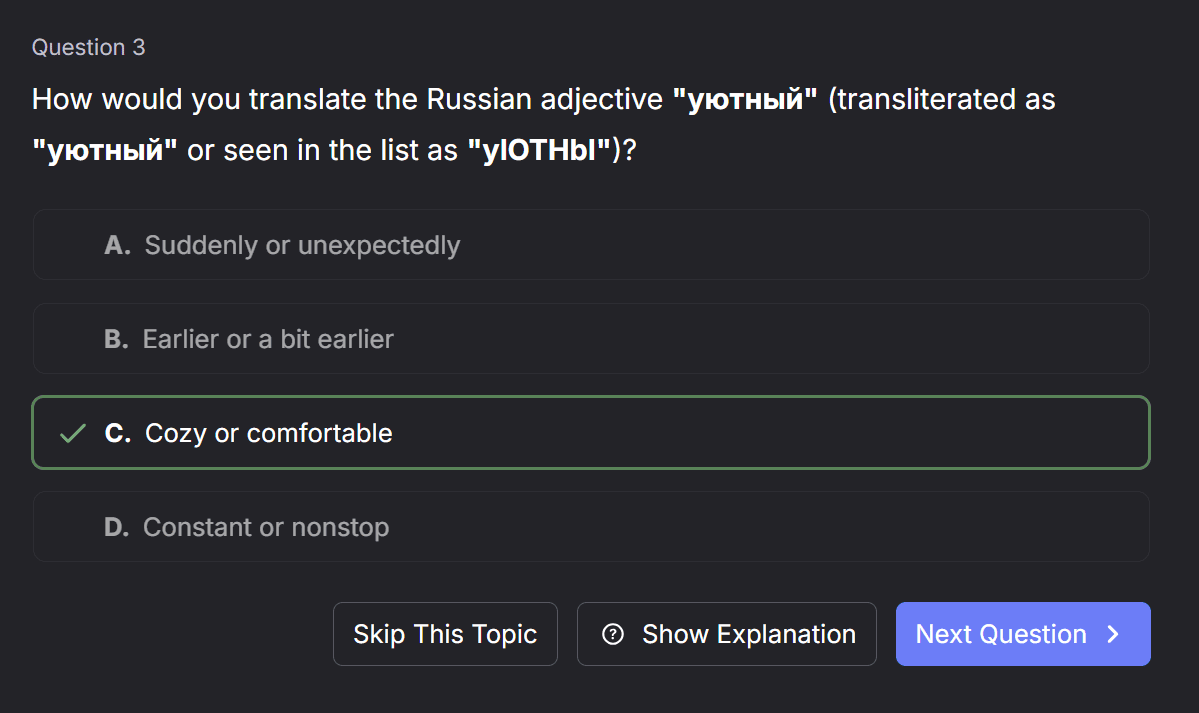This screenshot has height=713, width=1199.
Task: Click the "Constant or nonstop" answer text
Action: pos(266,527)
